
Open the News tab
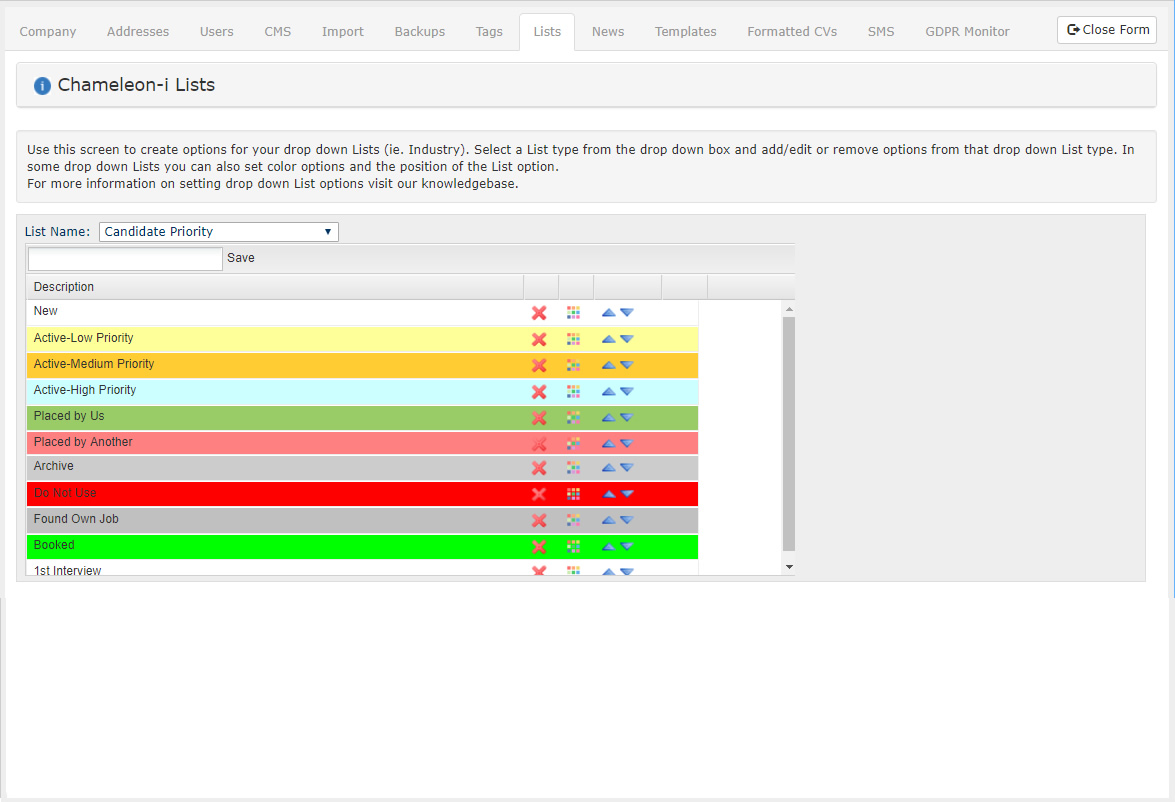[x=608, y=31]
